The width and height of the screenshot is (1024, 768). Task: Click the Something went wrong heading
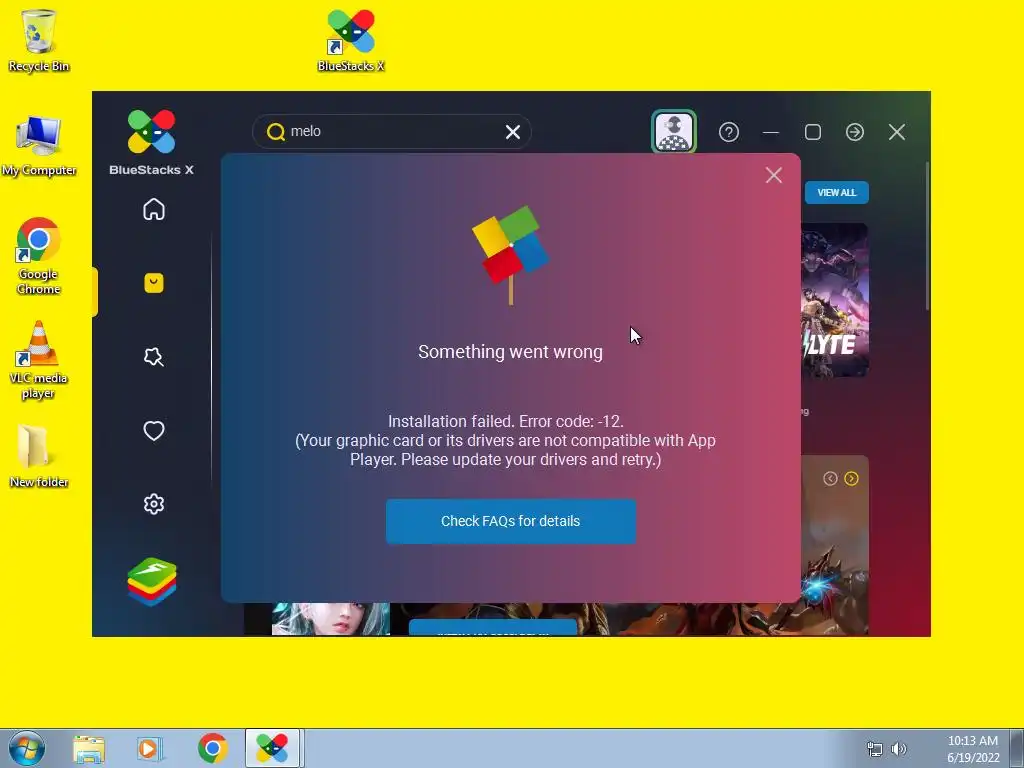(511, 352)
